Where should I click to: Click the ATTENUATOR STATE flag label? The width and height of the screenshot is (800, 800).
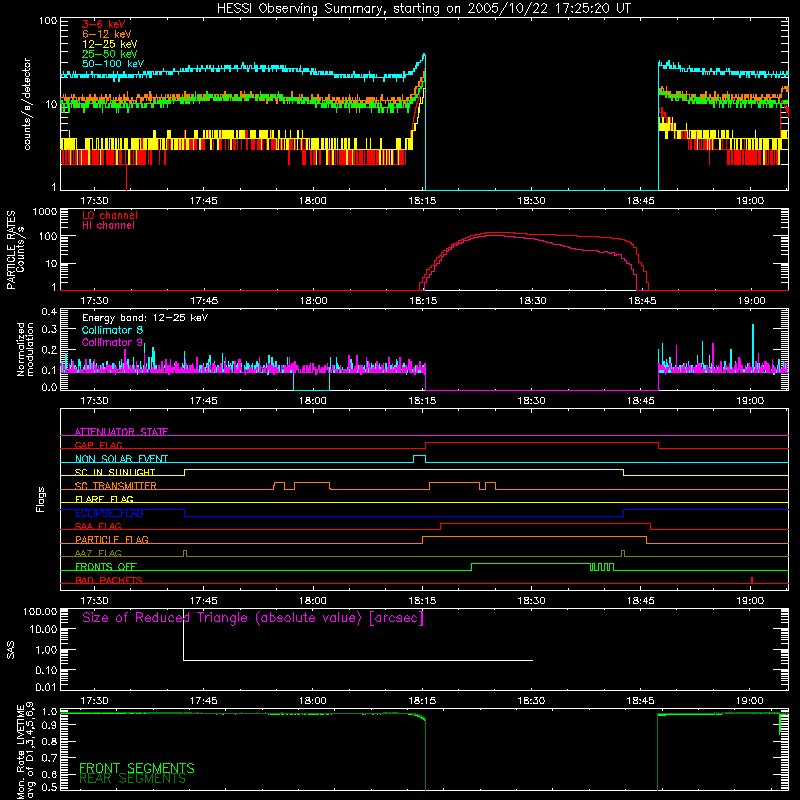[121, 432]
